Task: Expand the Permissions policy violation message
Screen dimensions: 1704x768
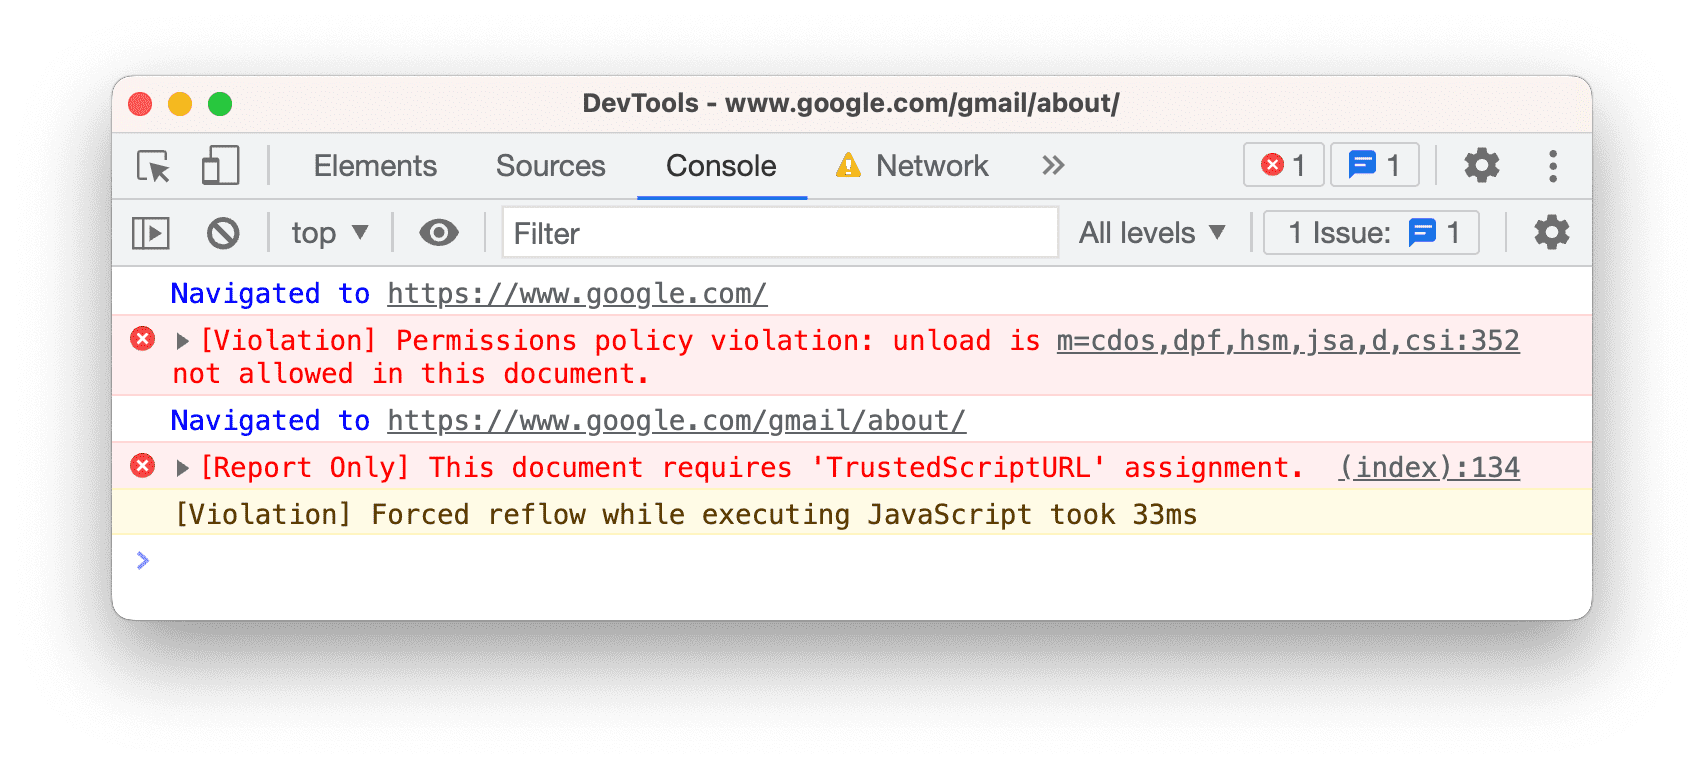Action: click(x=182, y=340)
